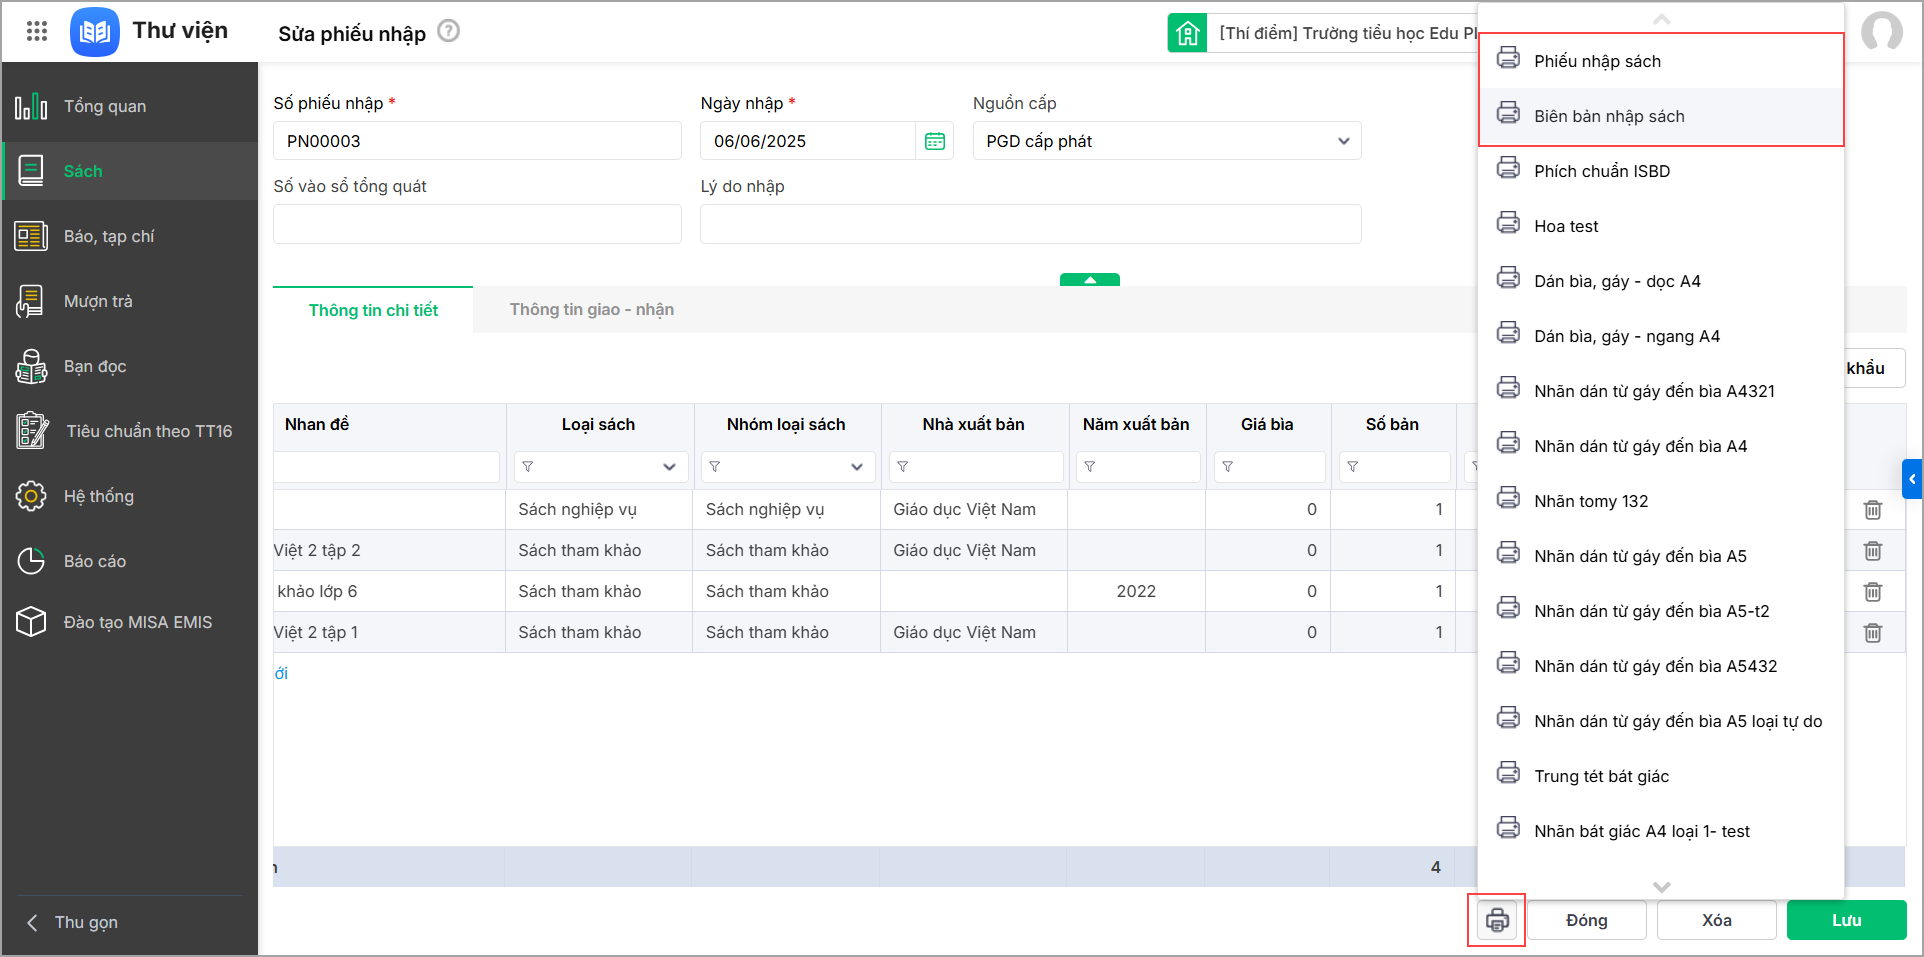Click the Xóa button
The image size is (1924, 957).
click(1716, 920)
